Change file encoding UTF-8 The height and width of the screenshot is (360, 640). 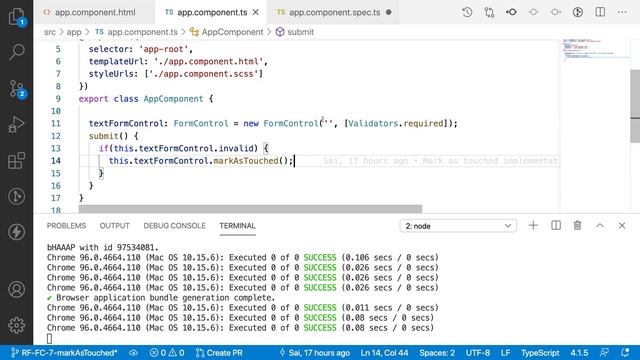point(478,353)
